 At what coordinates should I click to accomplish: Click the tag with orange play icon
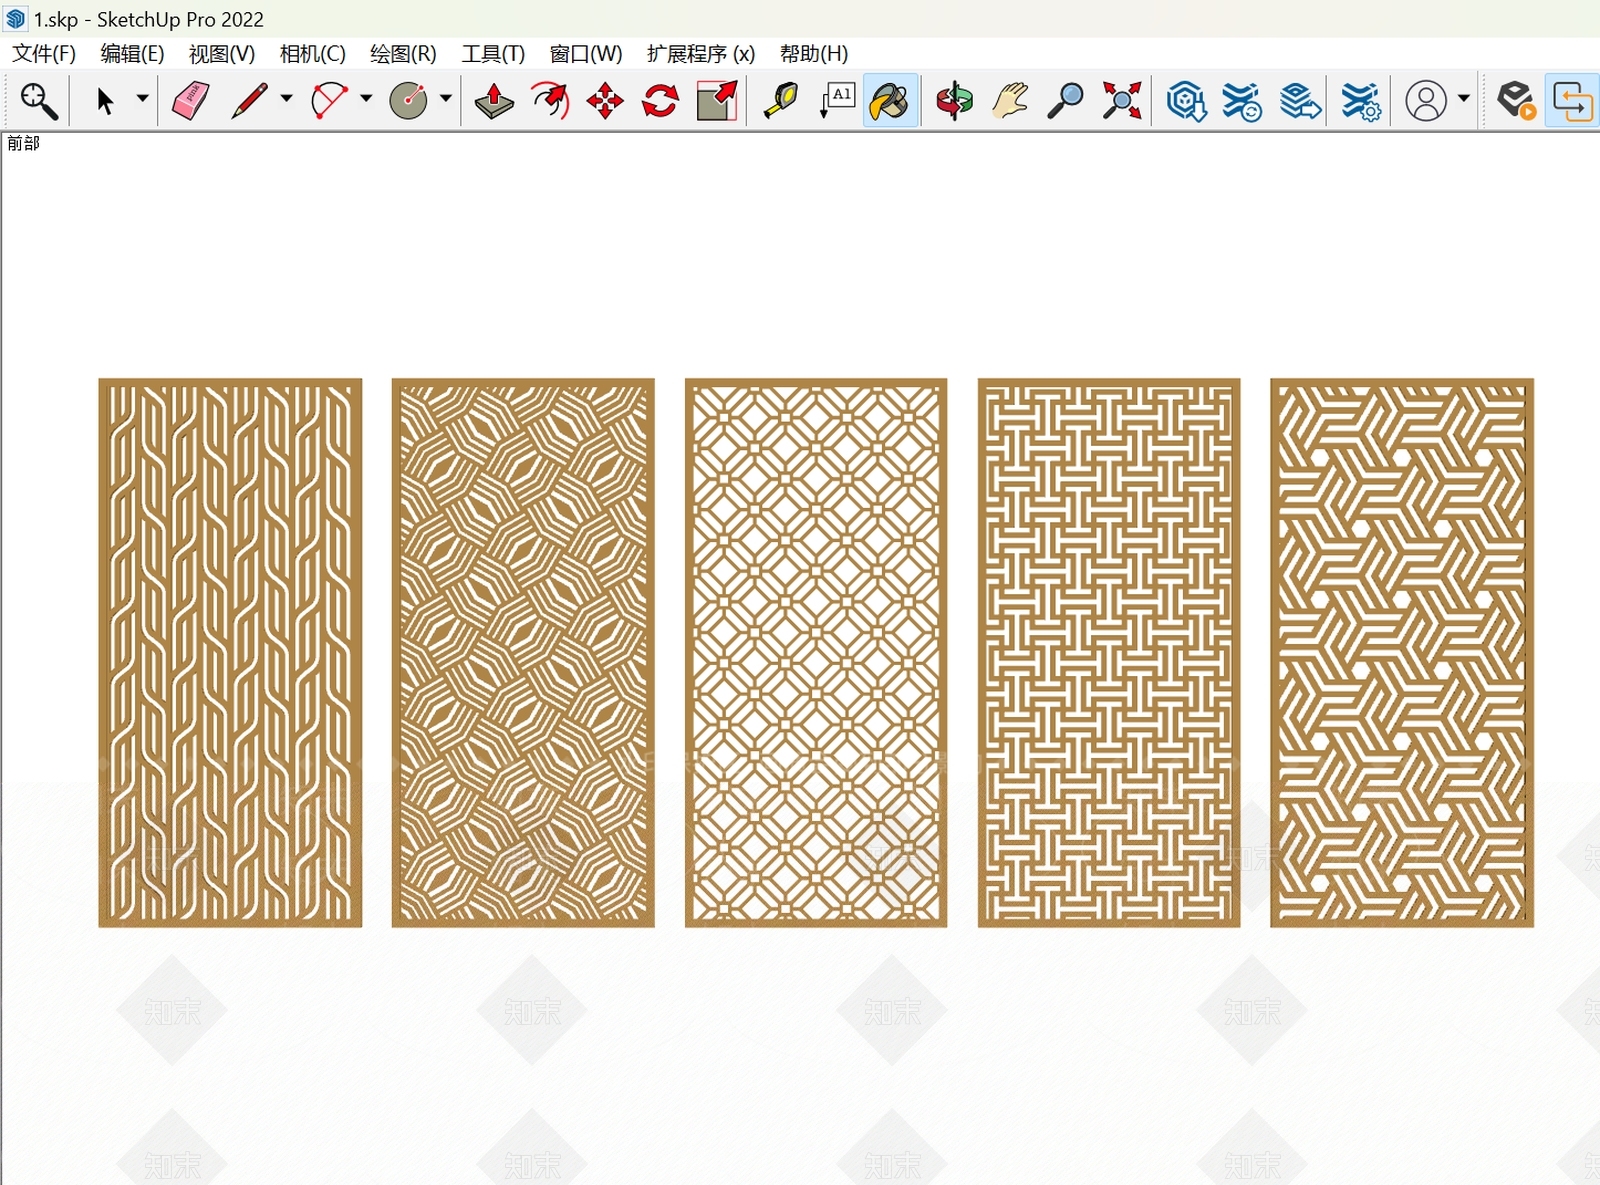point(1517,101)
